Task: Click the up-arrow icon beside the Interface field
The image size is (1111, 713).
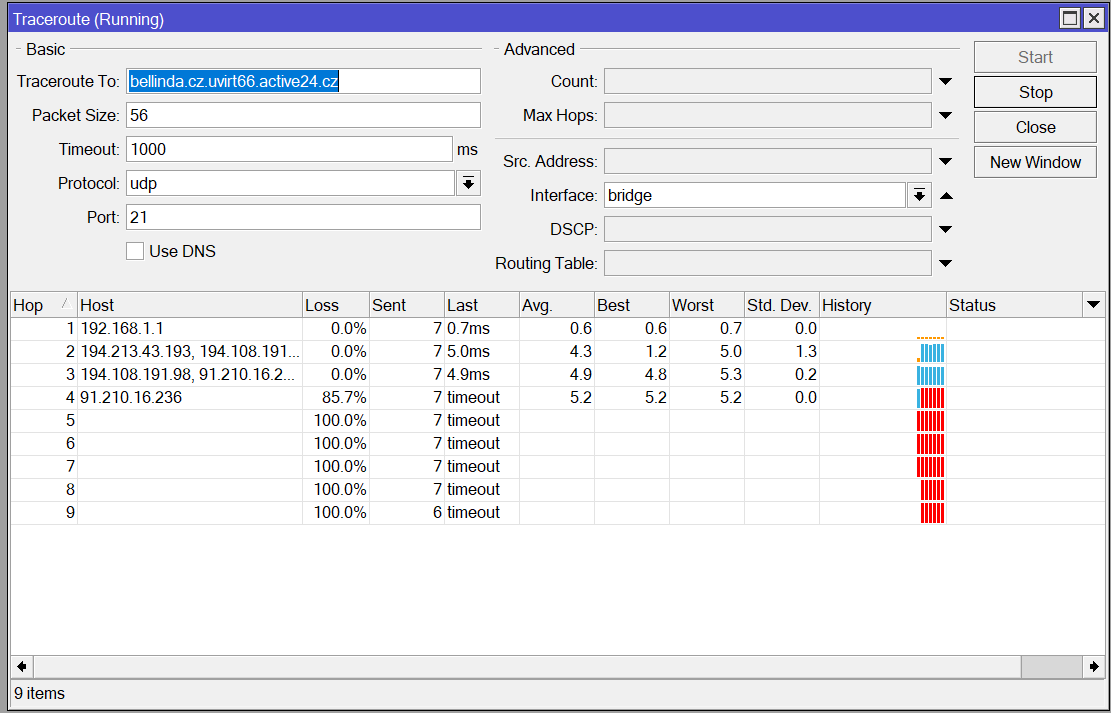Action: [944, 194]
